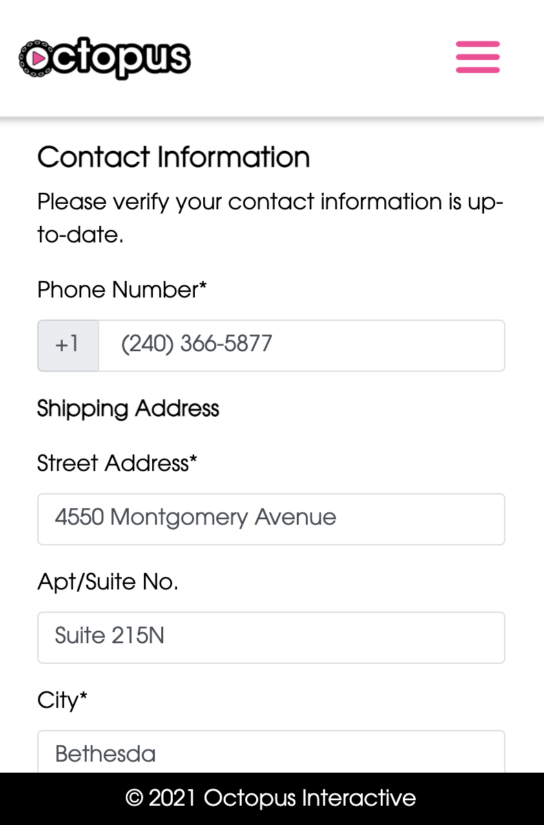Open the pink hamburger menu
This screenshot has width=544, height=825.
click(x=478, y=57)
